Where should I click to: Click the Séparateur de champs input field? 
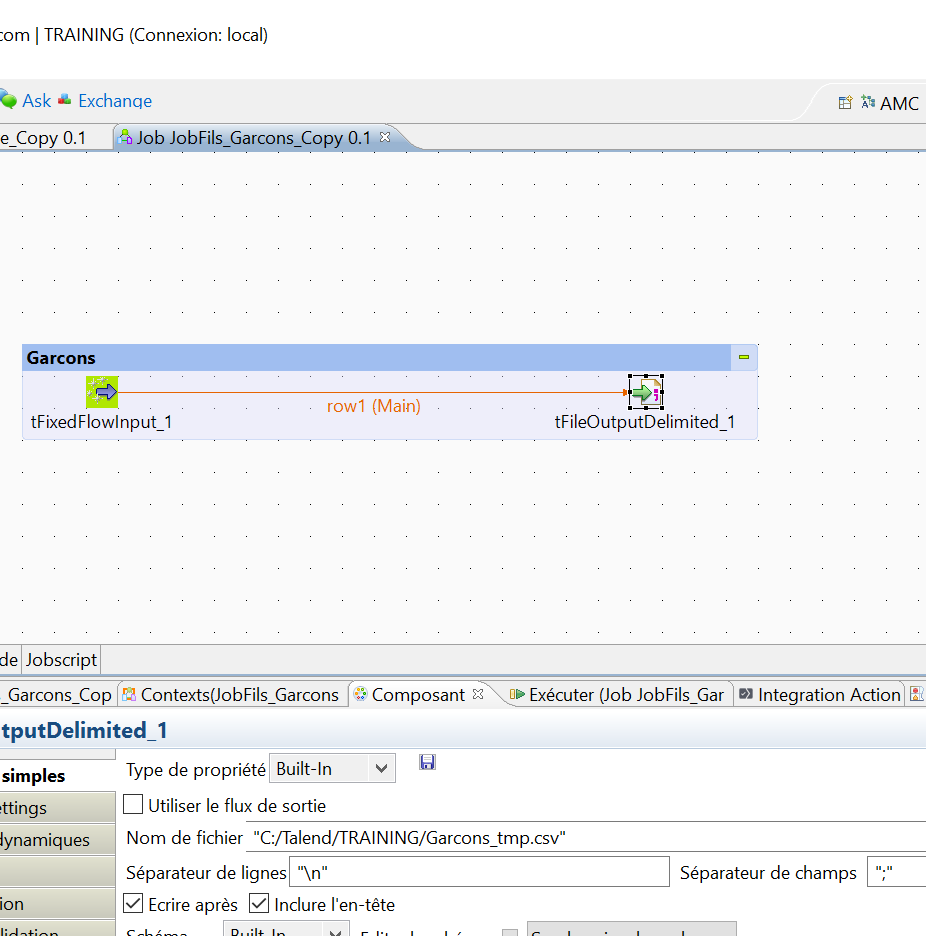click(899, 871)
